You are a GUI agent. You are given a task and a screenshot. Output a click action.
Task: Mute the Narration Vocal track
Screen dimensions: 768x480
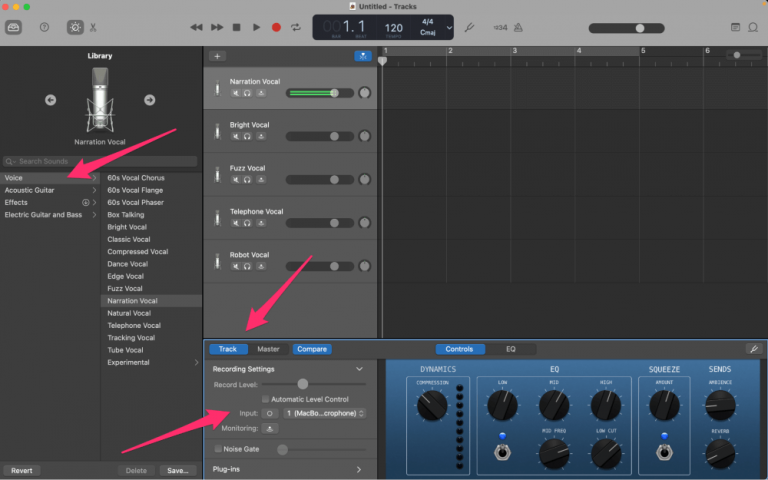pos(236,93)
